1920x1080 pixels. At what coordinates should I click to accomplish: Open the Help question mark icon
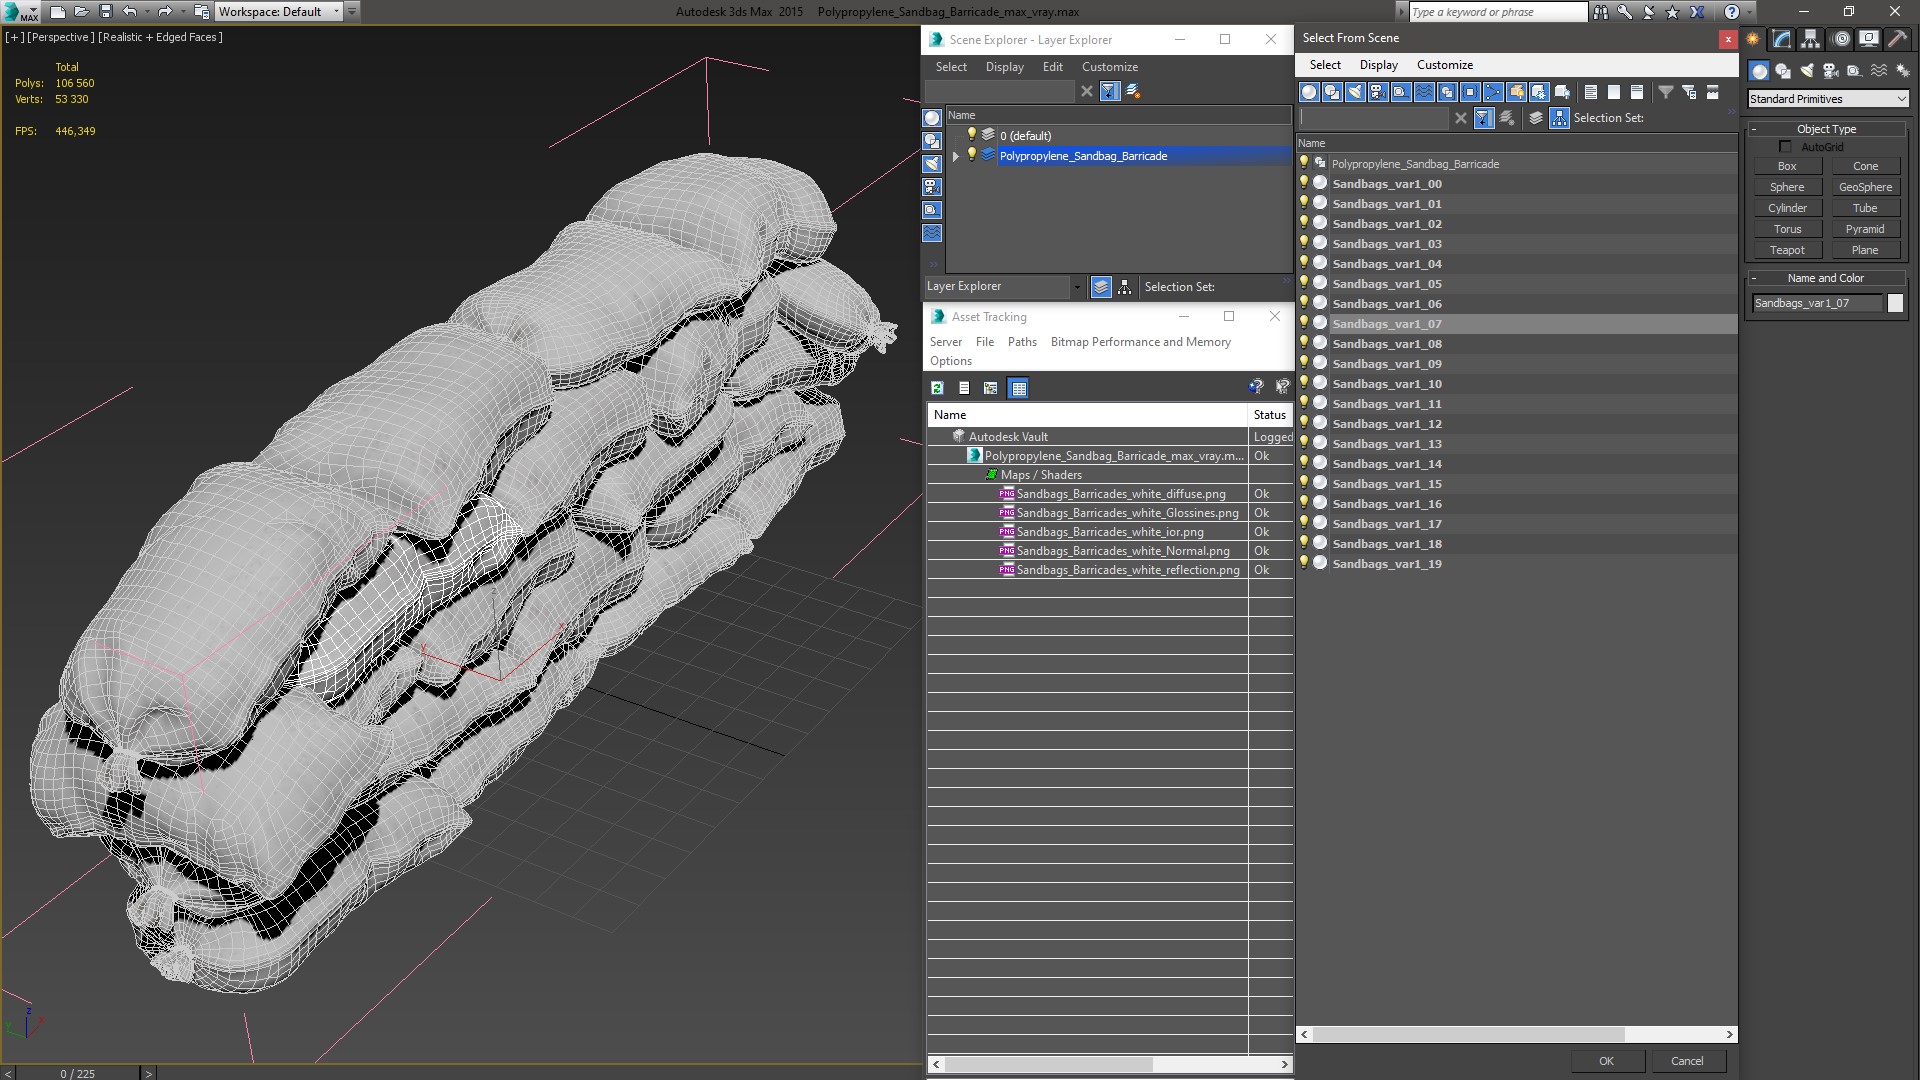pos(1731,12)
